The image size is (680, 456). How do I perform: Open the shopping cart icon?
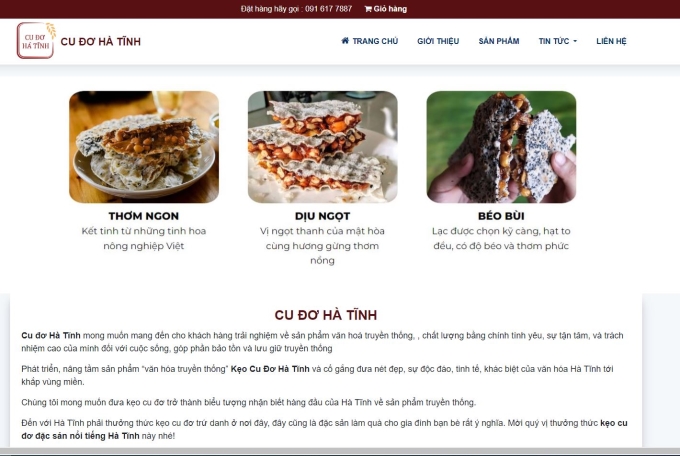(x=368, y=9)
